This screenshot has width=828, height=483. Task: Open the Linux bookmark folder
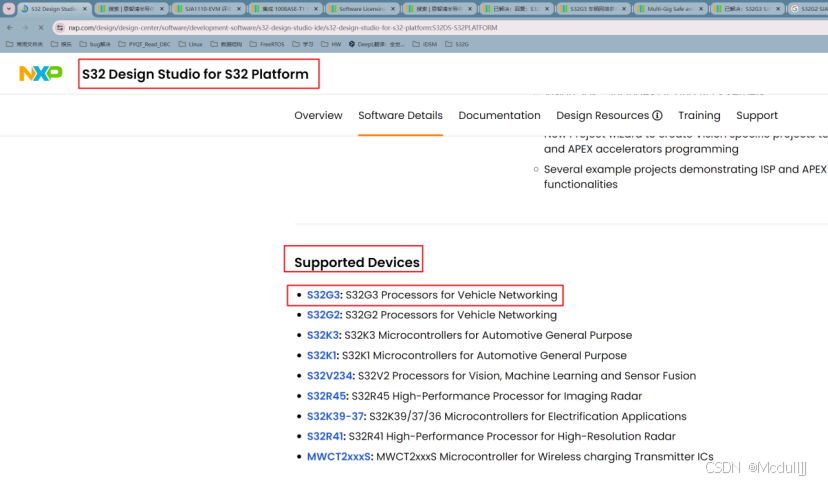point(191,44)
